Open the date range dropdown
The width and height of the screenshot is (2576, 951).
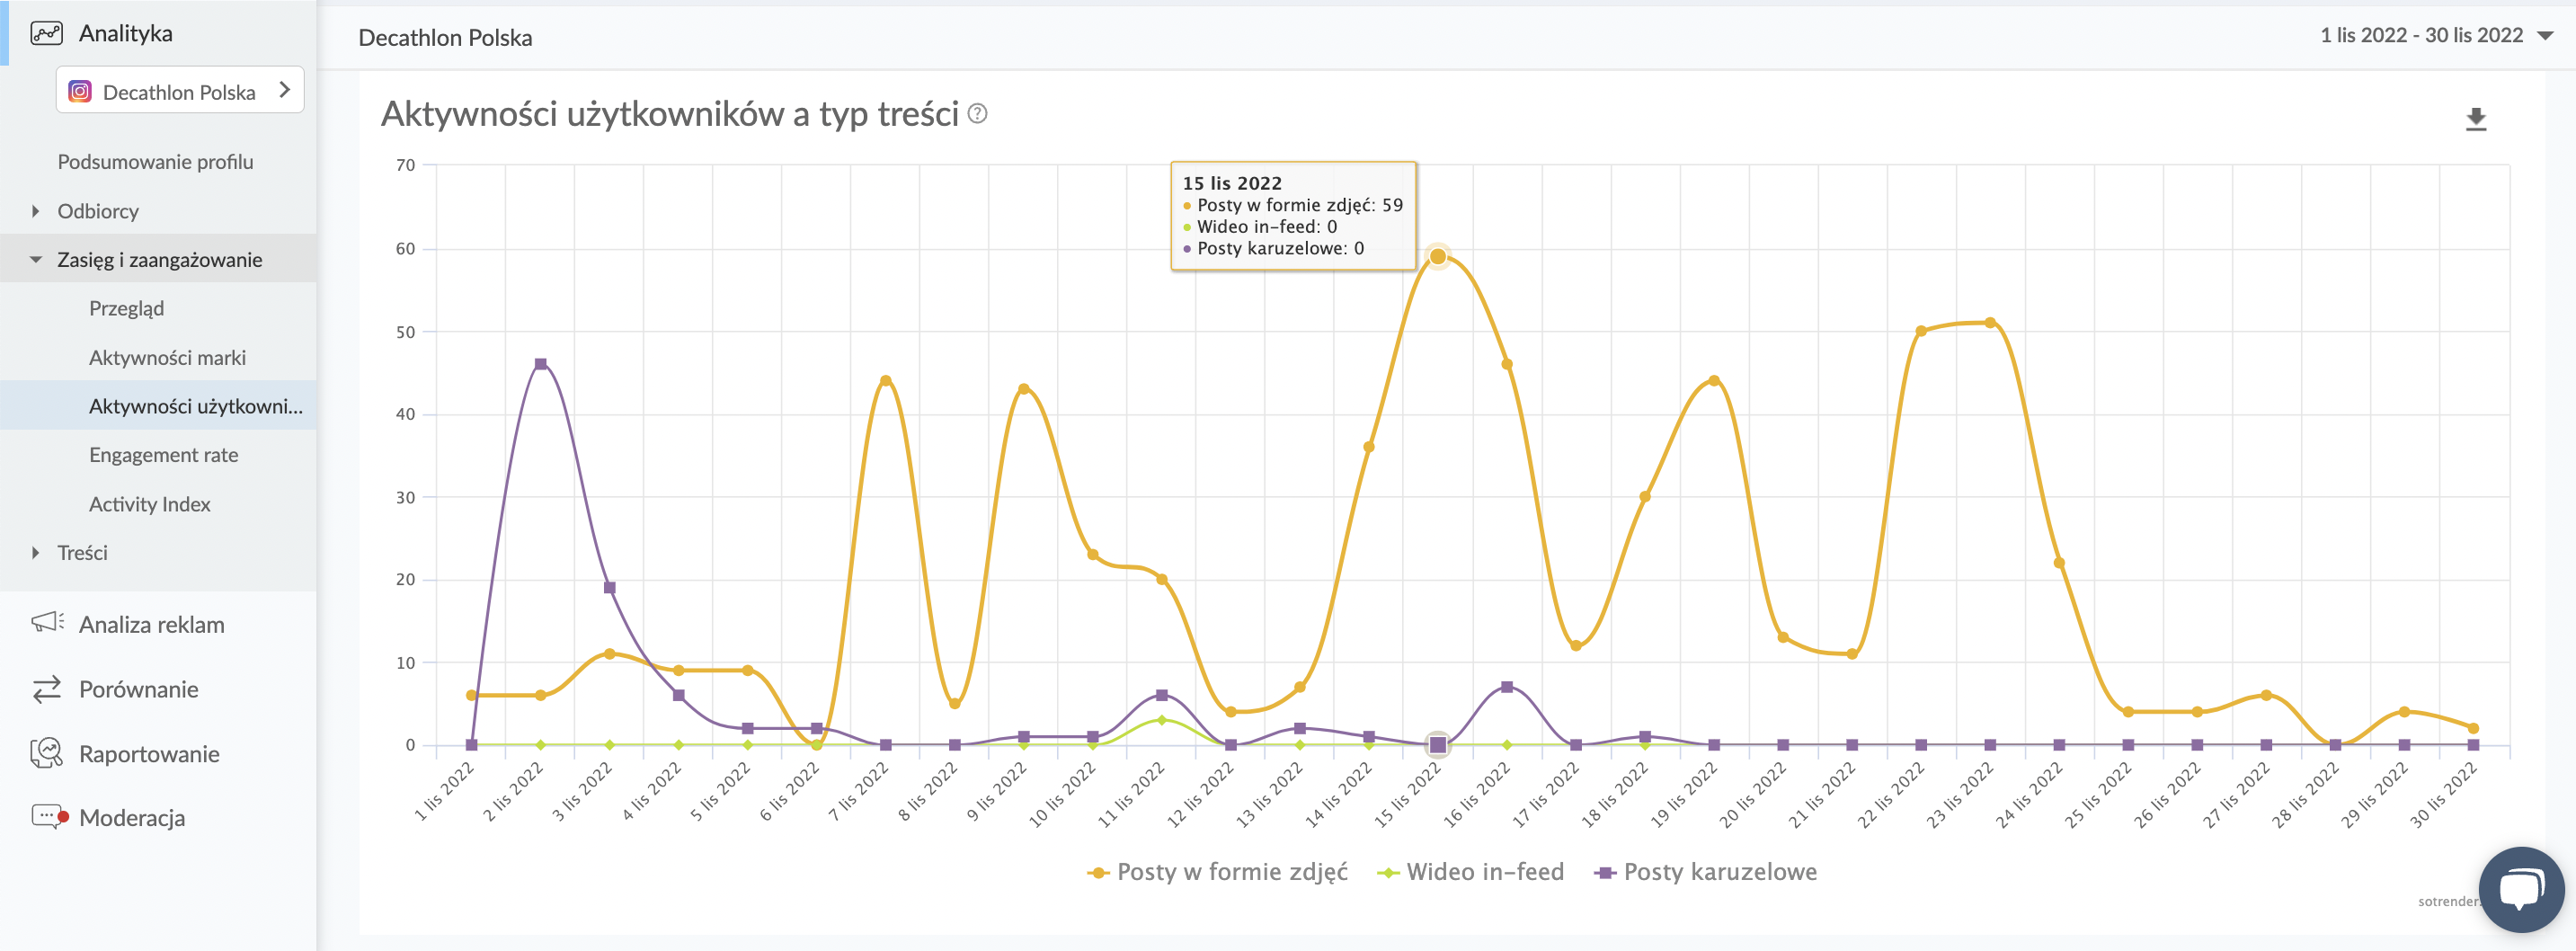[2436, 35]
